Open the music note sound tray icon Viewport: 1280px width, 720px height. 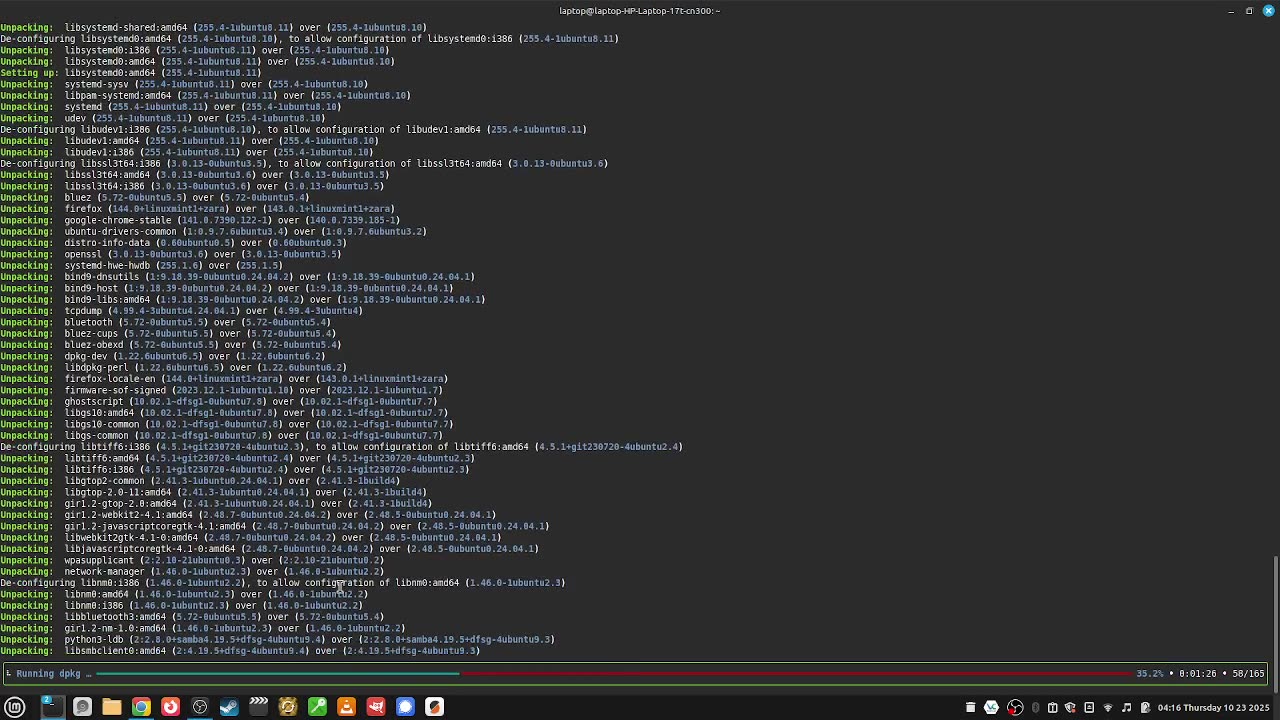[x=1127, y=708]
